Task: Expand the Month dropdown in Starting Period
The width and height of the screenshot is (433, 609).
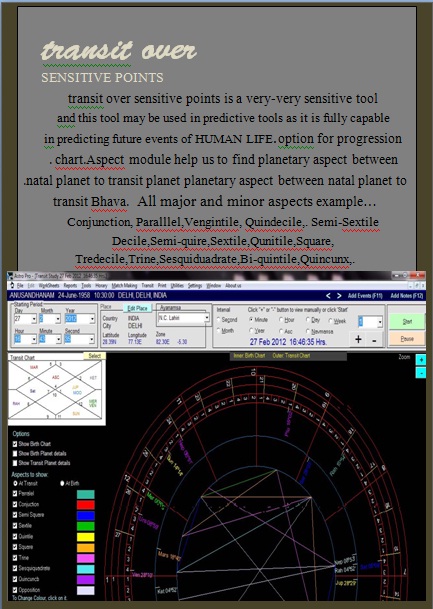Action: 58,319
